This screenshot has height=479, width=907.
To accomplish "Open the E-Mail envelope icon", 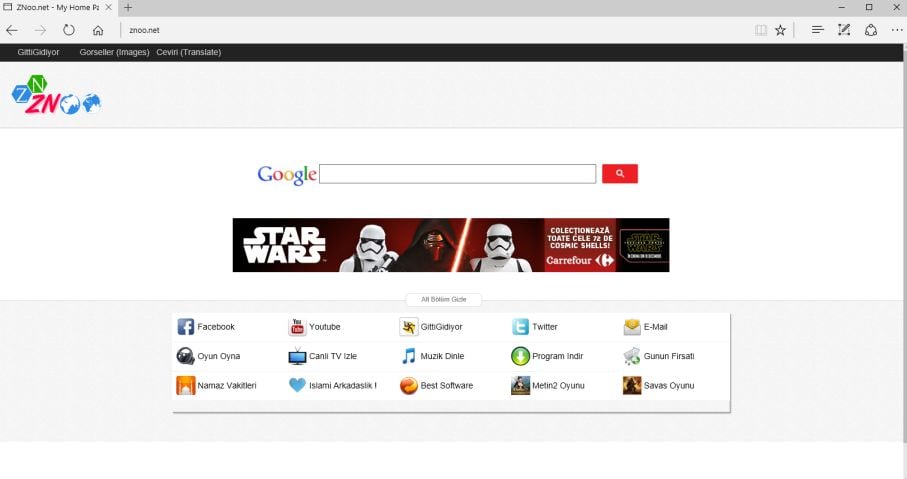I will (x=632, y=327).
